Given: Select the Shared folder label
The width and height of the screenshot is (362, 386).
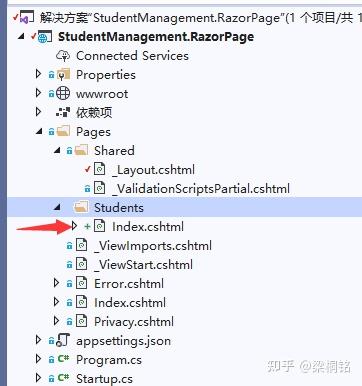Looking at the screenshot, I should click(x=114, y=151).
